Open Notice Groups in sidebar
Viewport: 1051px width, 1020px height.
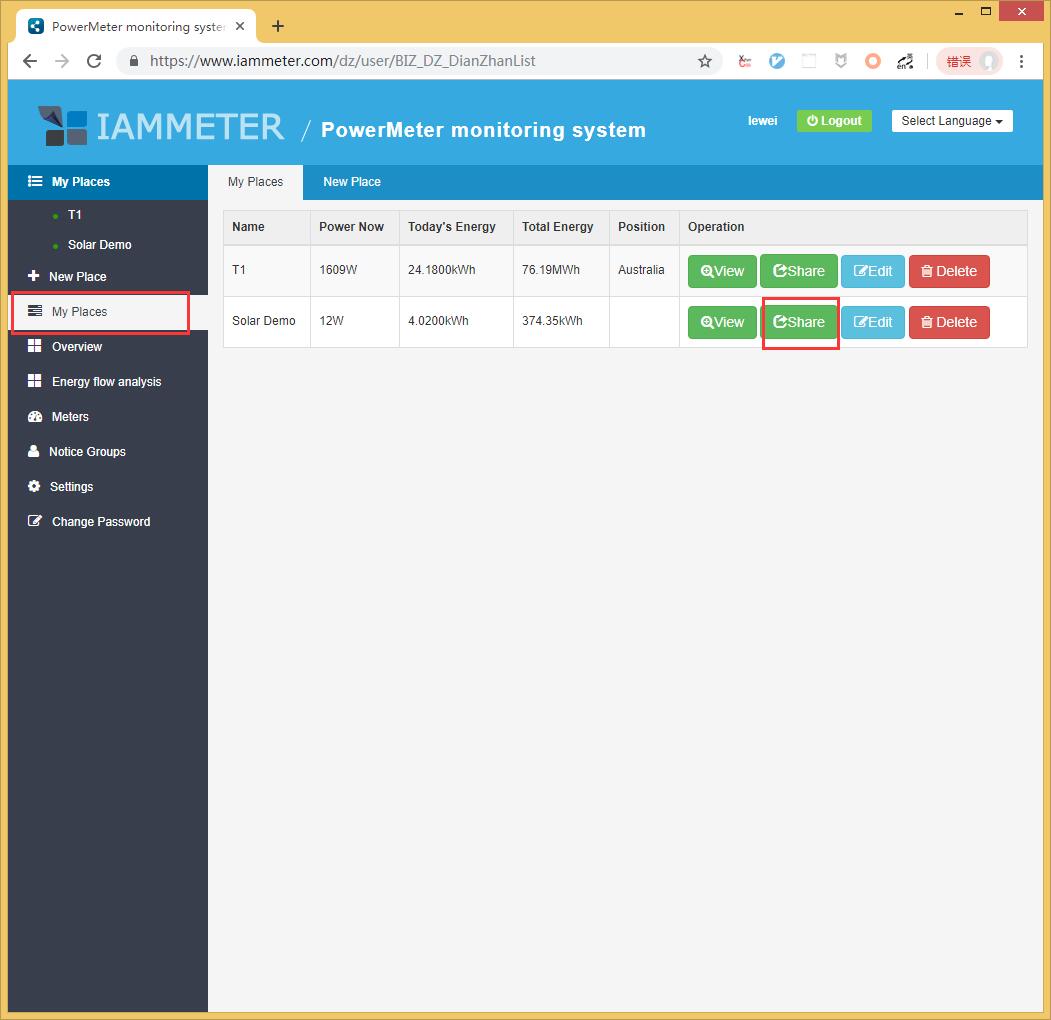click(x=87, y=452)
